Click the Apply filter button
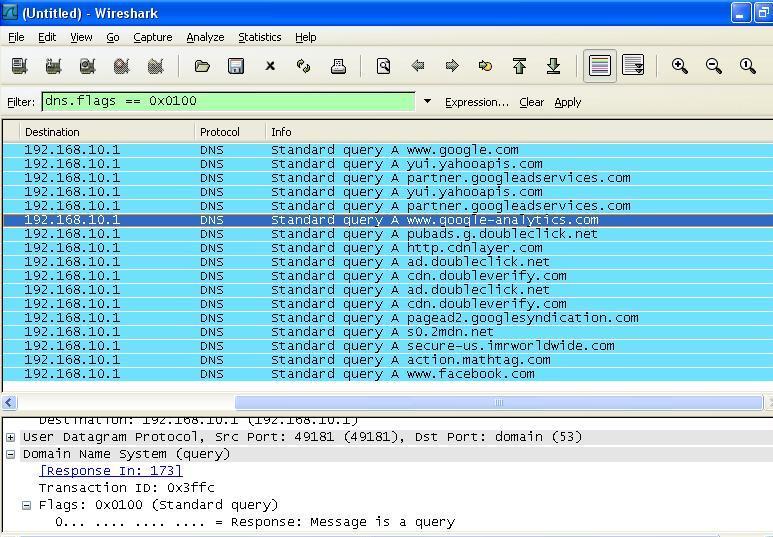The height and width of the screenshot is (537, 773). tap(567, 102)
